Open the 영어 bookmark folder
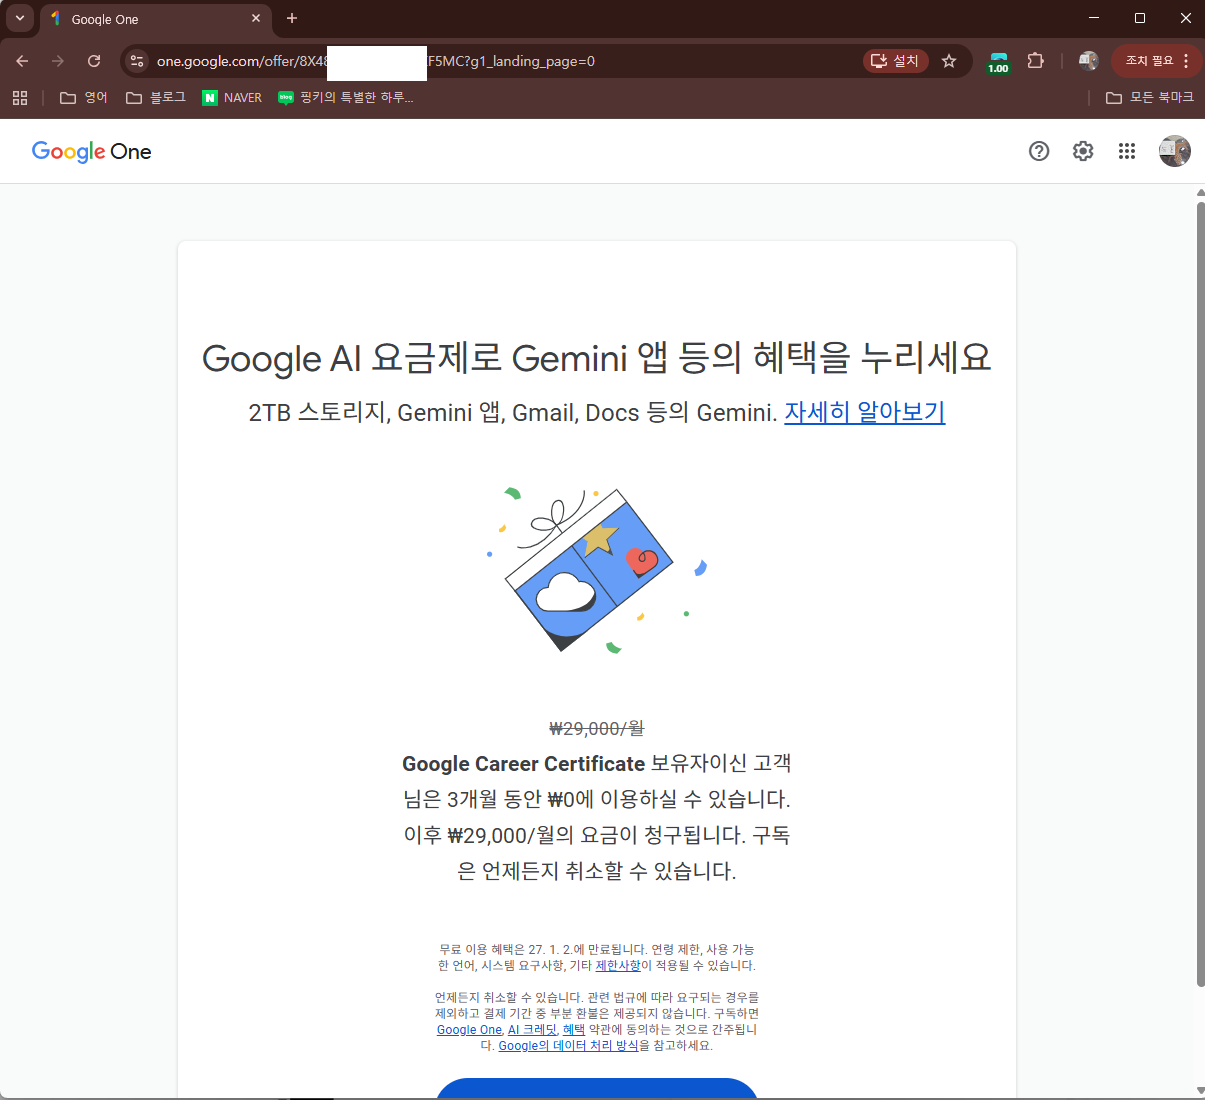The image size is (1205, 1108). pyautogui.click(x=84, y=97)
